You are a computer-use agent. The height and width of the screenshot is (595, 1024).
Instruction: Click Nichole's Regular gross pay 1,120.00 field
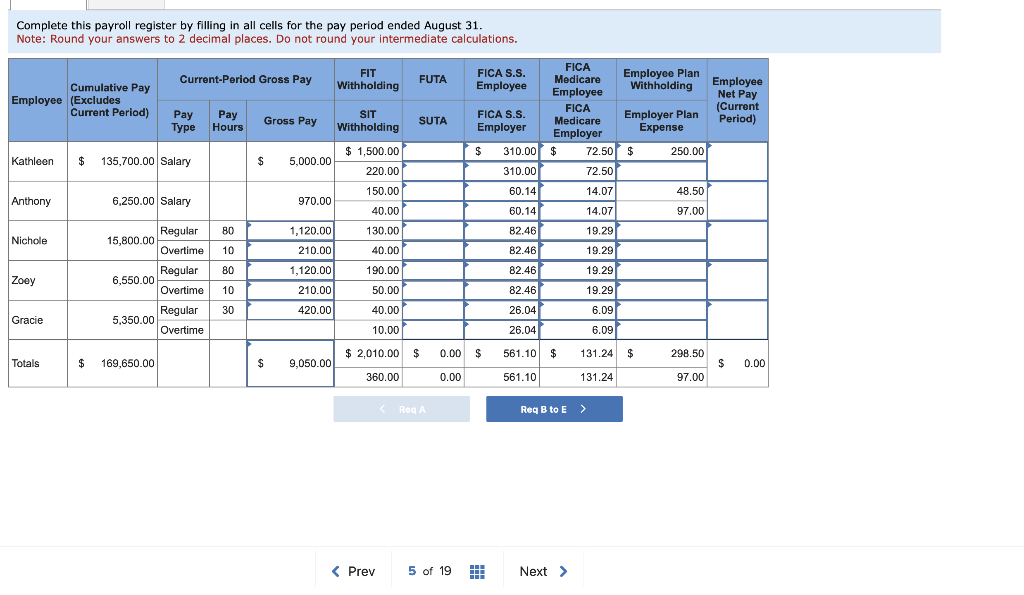pyautogui.click(x=290, y=231)
